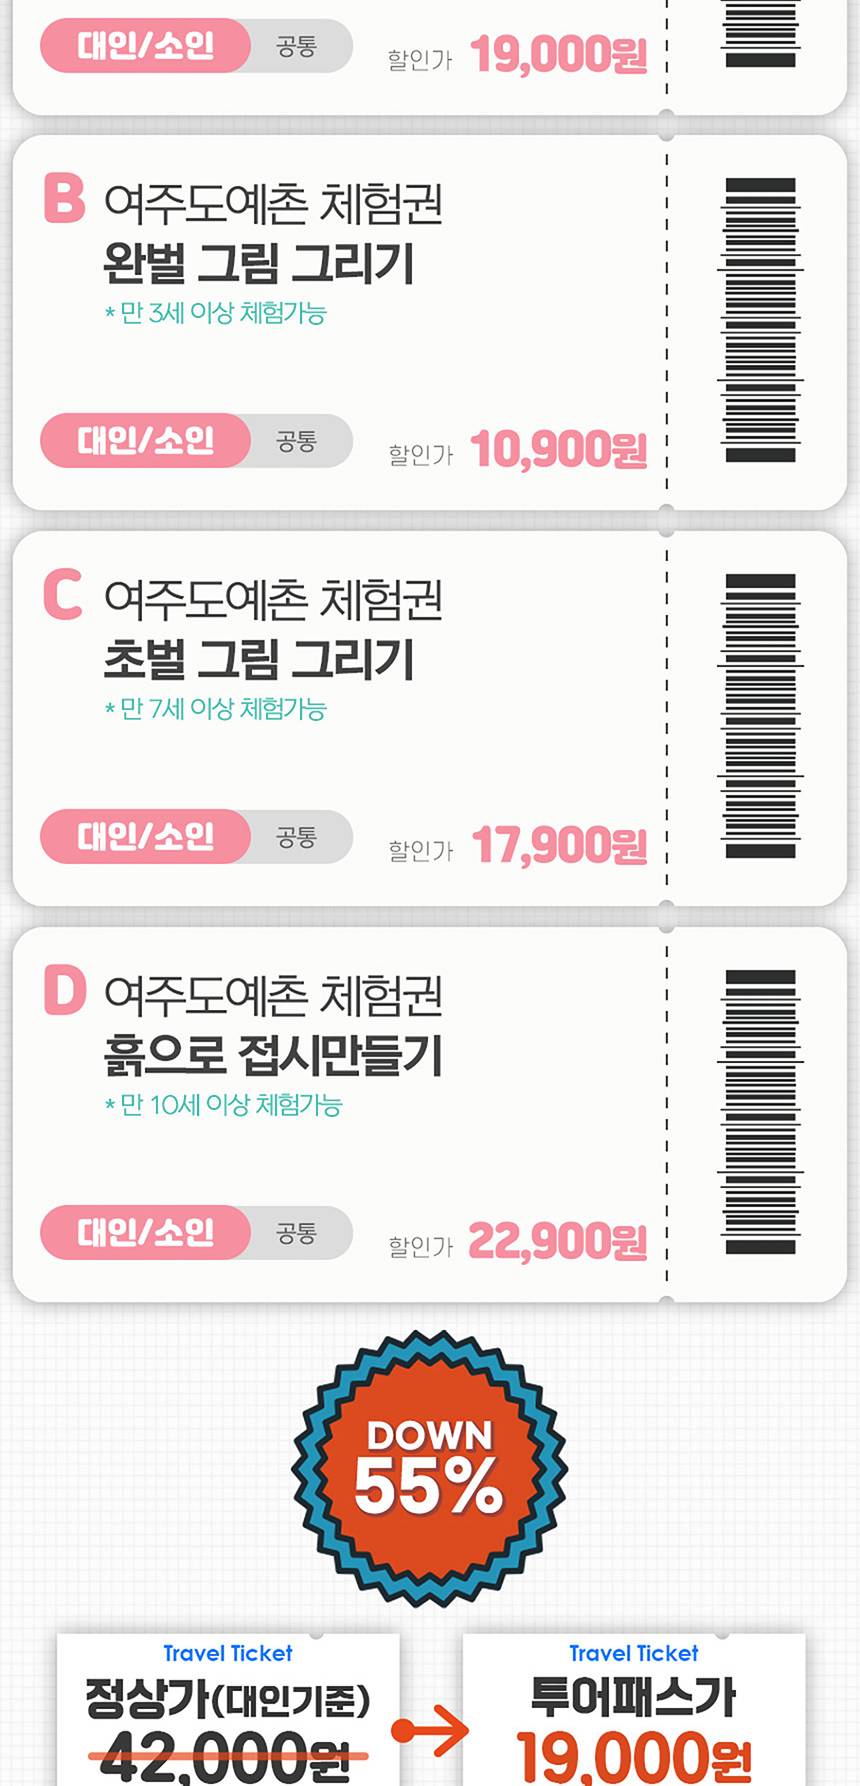Screen dimensions: 860x1786
Task: Open the 흙으로 접시만들기 ticket title
Action: (x=273, y=1056)
